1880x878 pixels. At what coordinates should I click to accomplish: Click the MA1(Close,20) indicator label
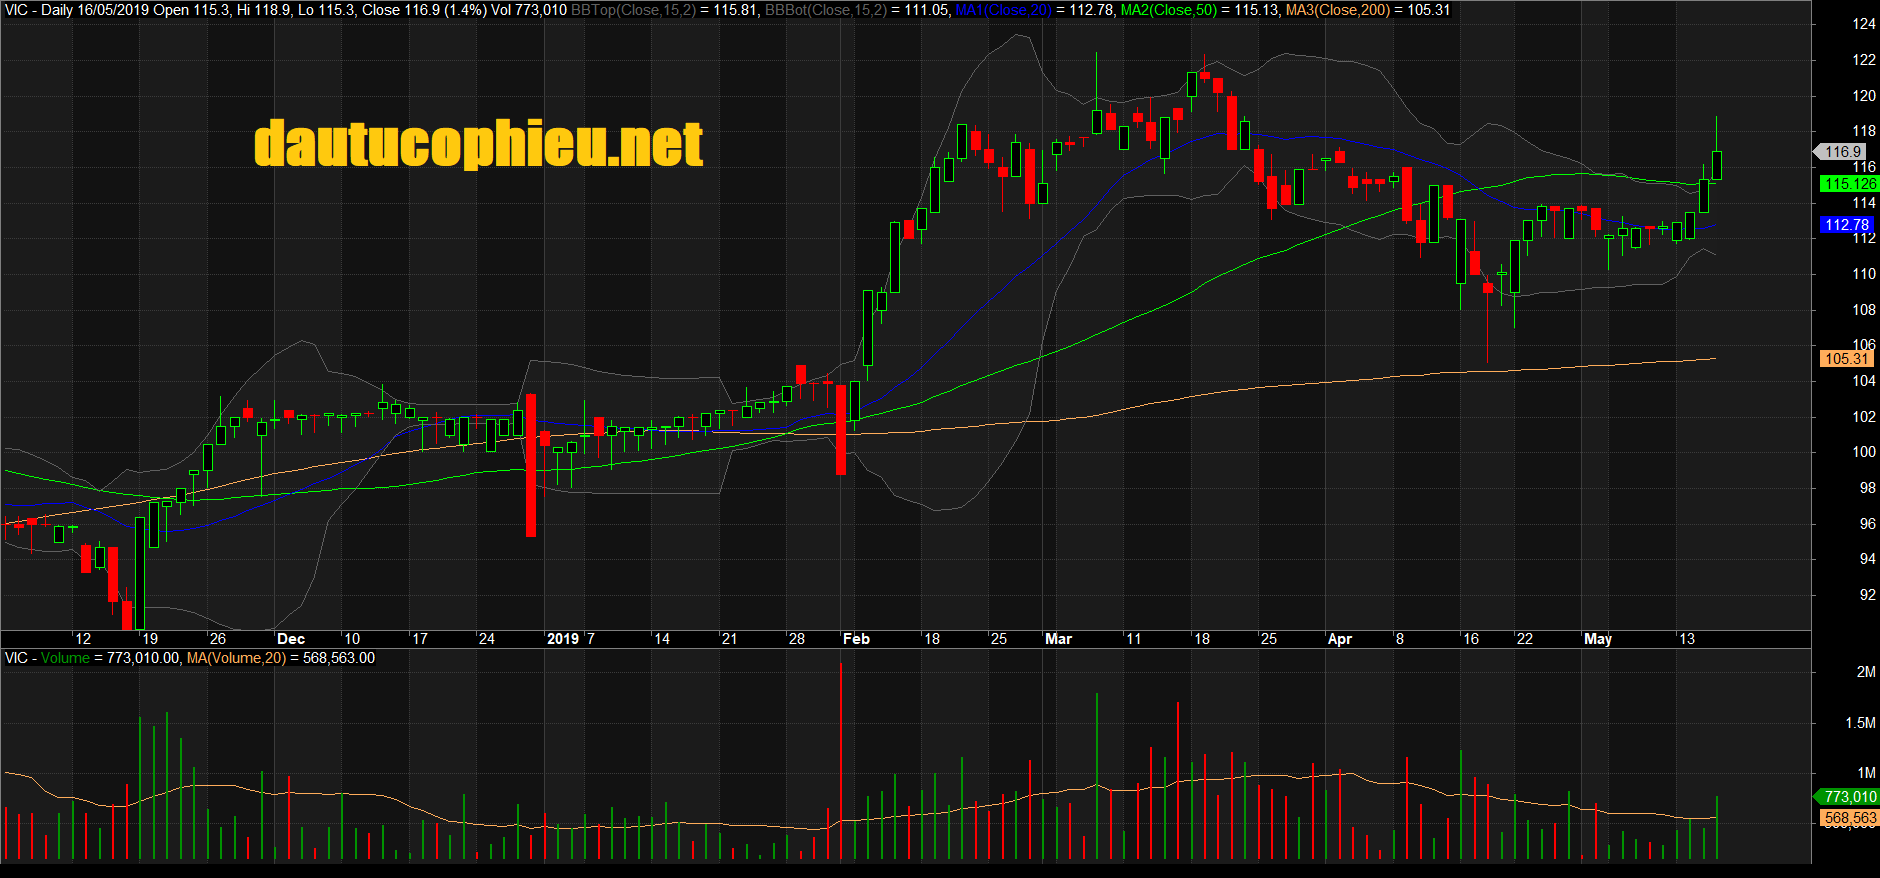click(1003, 10)
